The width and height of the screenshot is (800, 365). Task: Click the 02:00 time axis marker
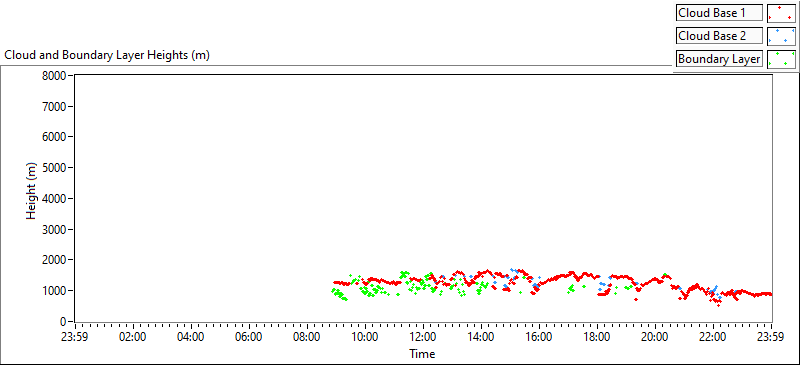pyautogui.click(x=133, y=336)
